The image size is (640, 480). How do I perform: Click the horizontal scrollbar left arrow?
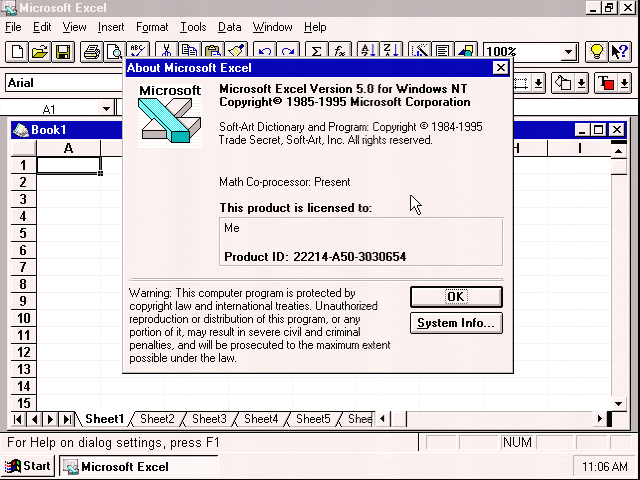[x=382, y=419]
